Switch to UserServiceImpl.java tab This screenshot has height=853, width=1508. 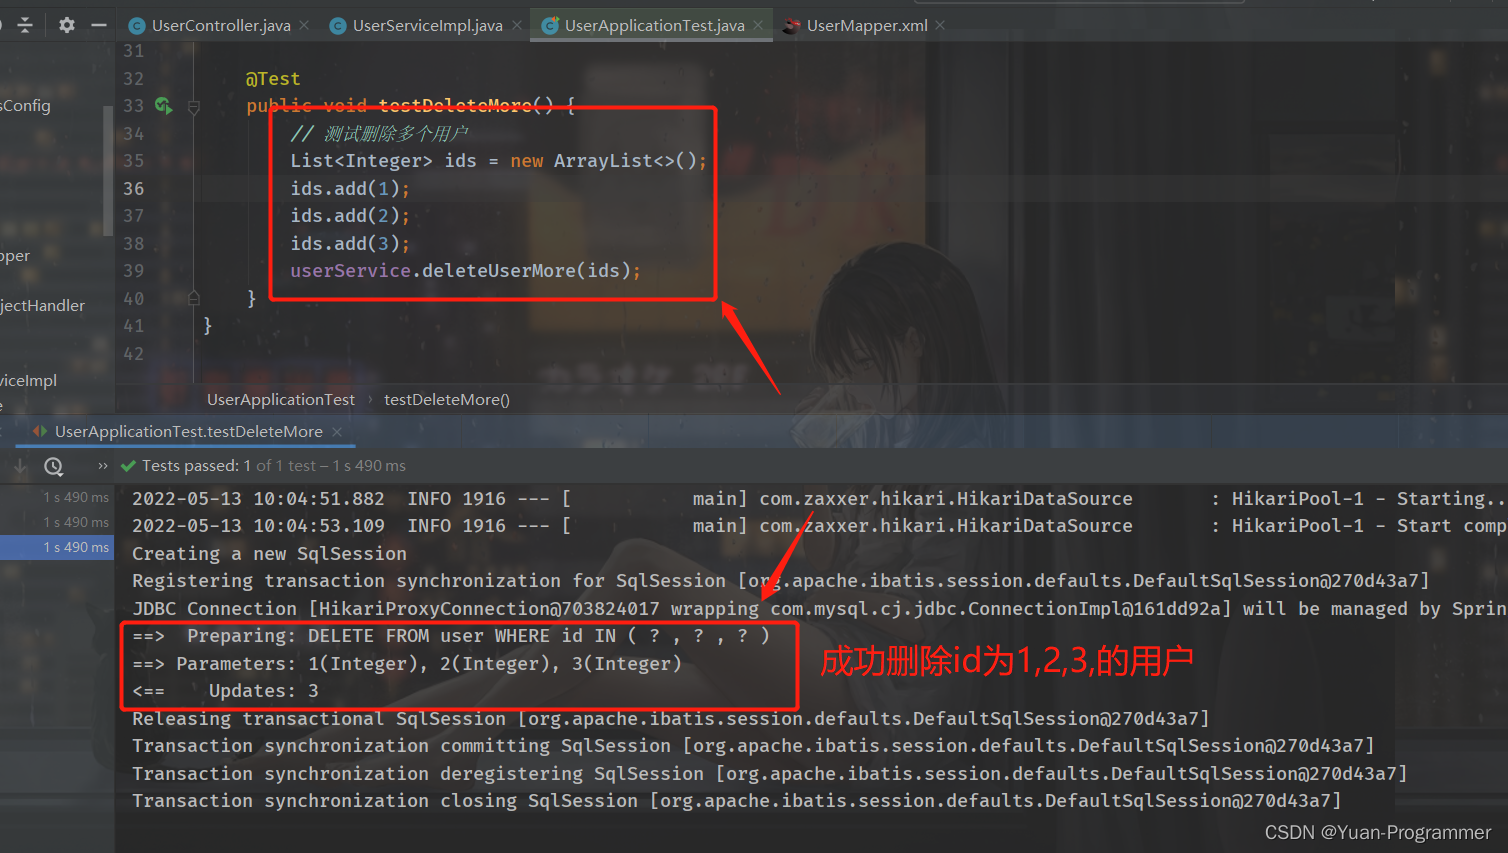tap(427, 26)
